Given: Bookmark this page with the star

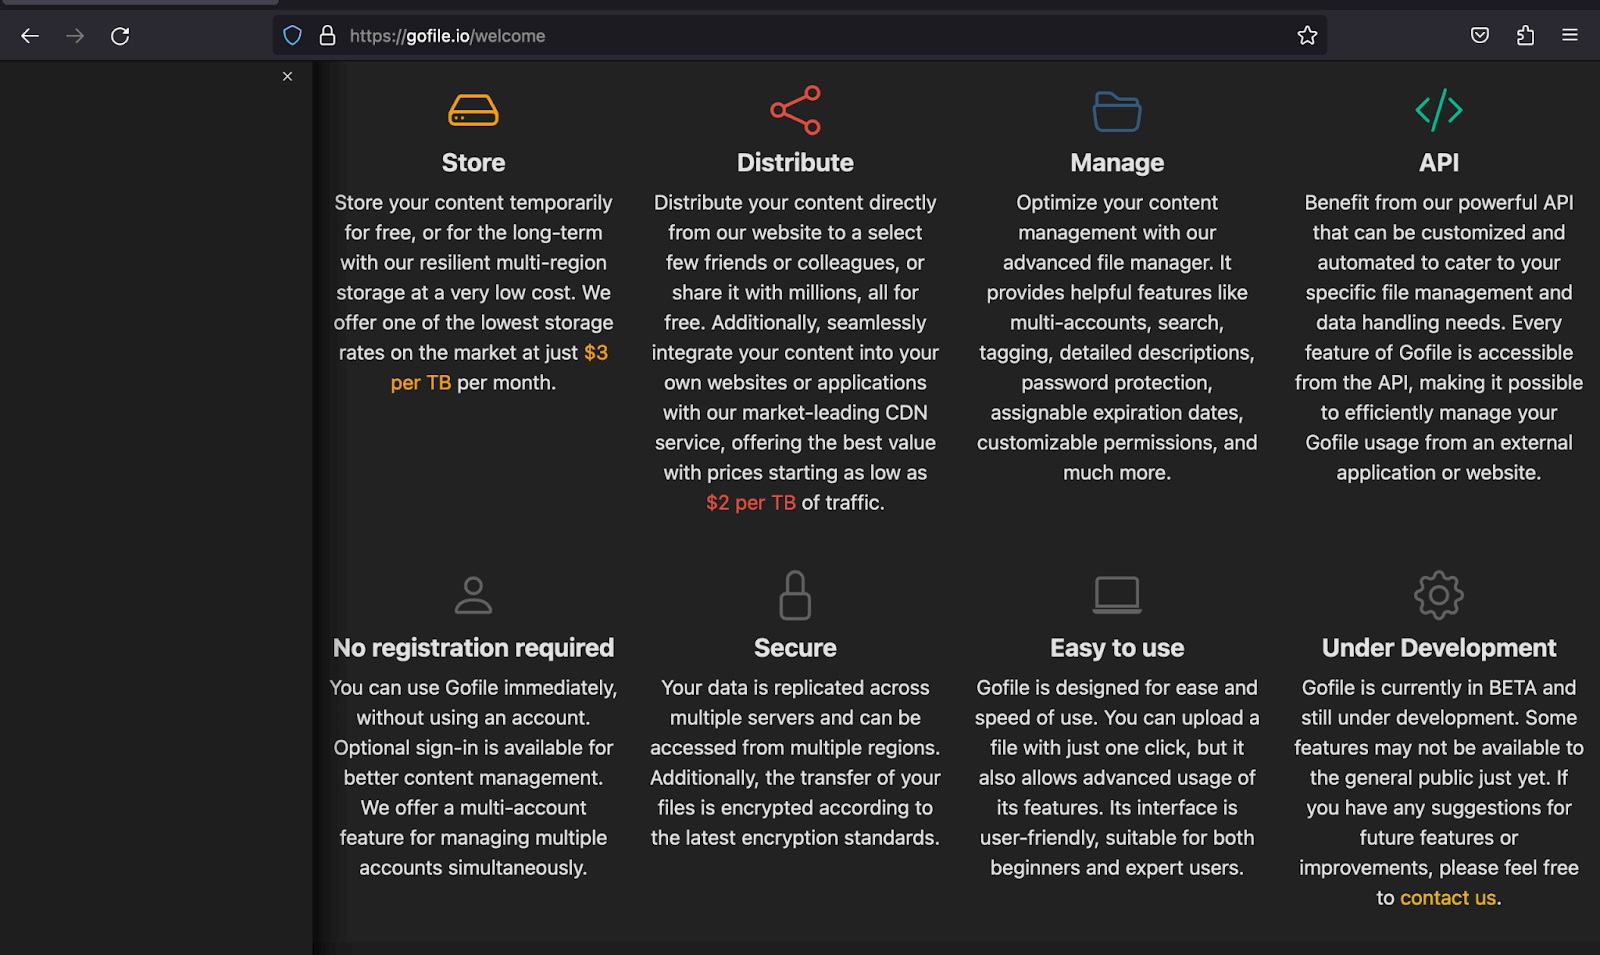Looking at the screenshot, I should [1307, 36].
